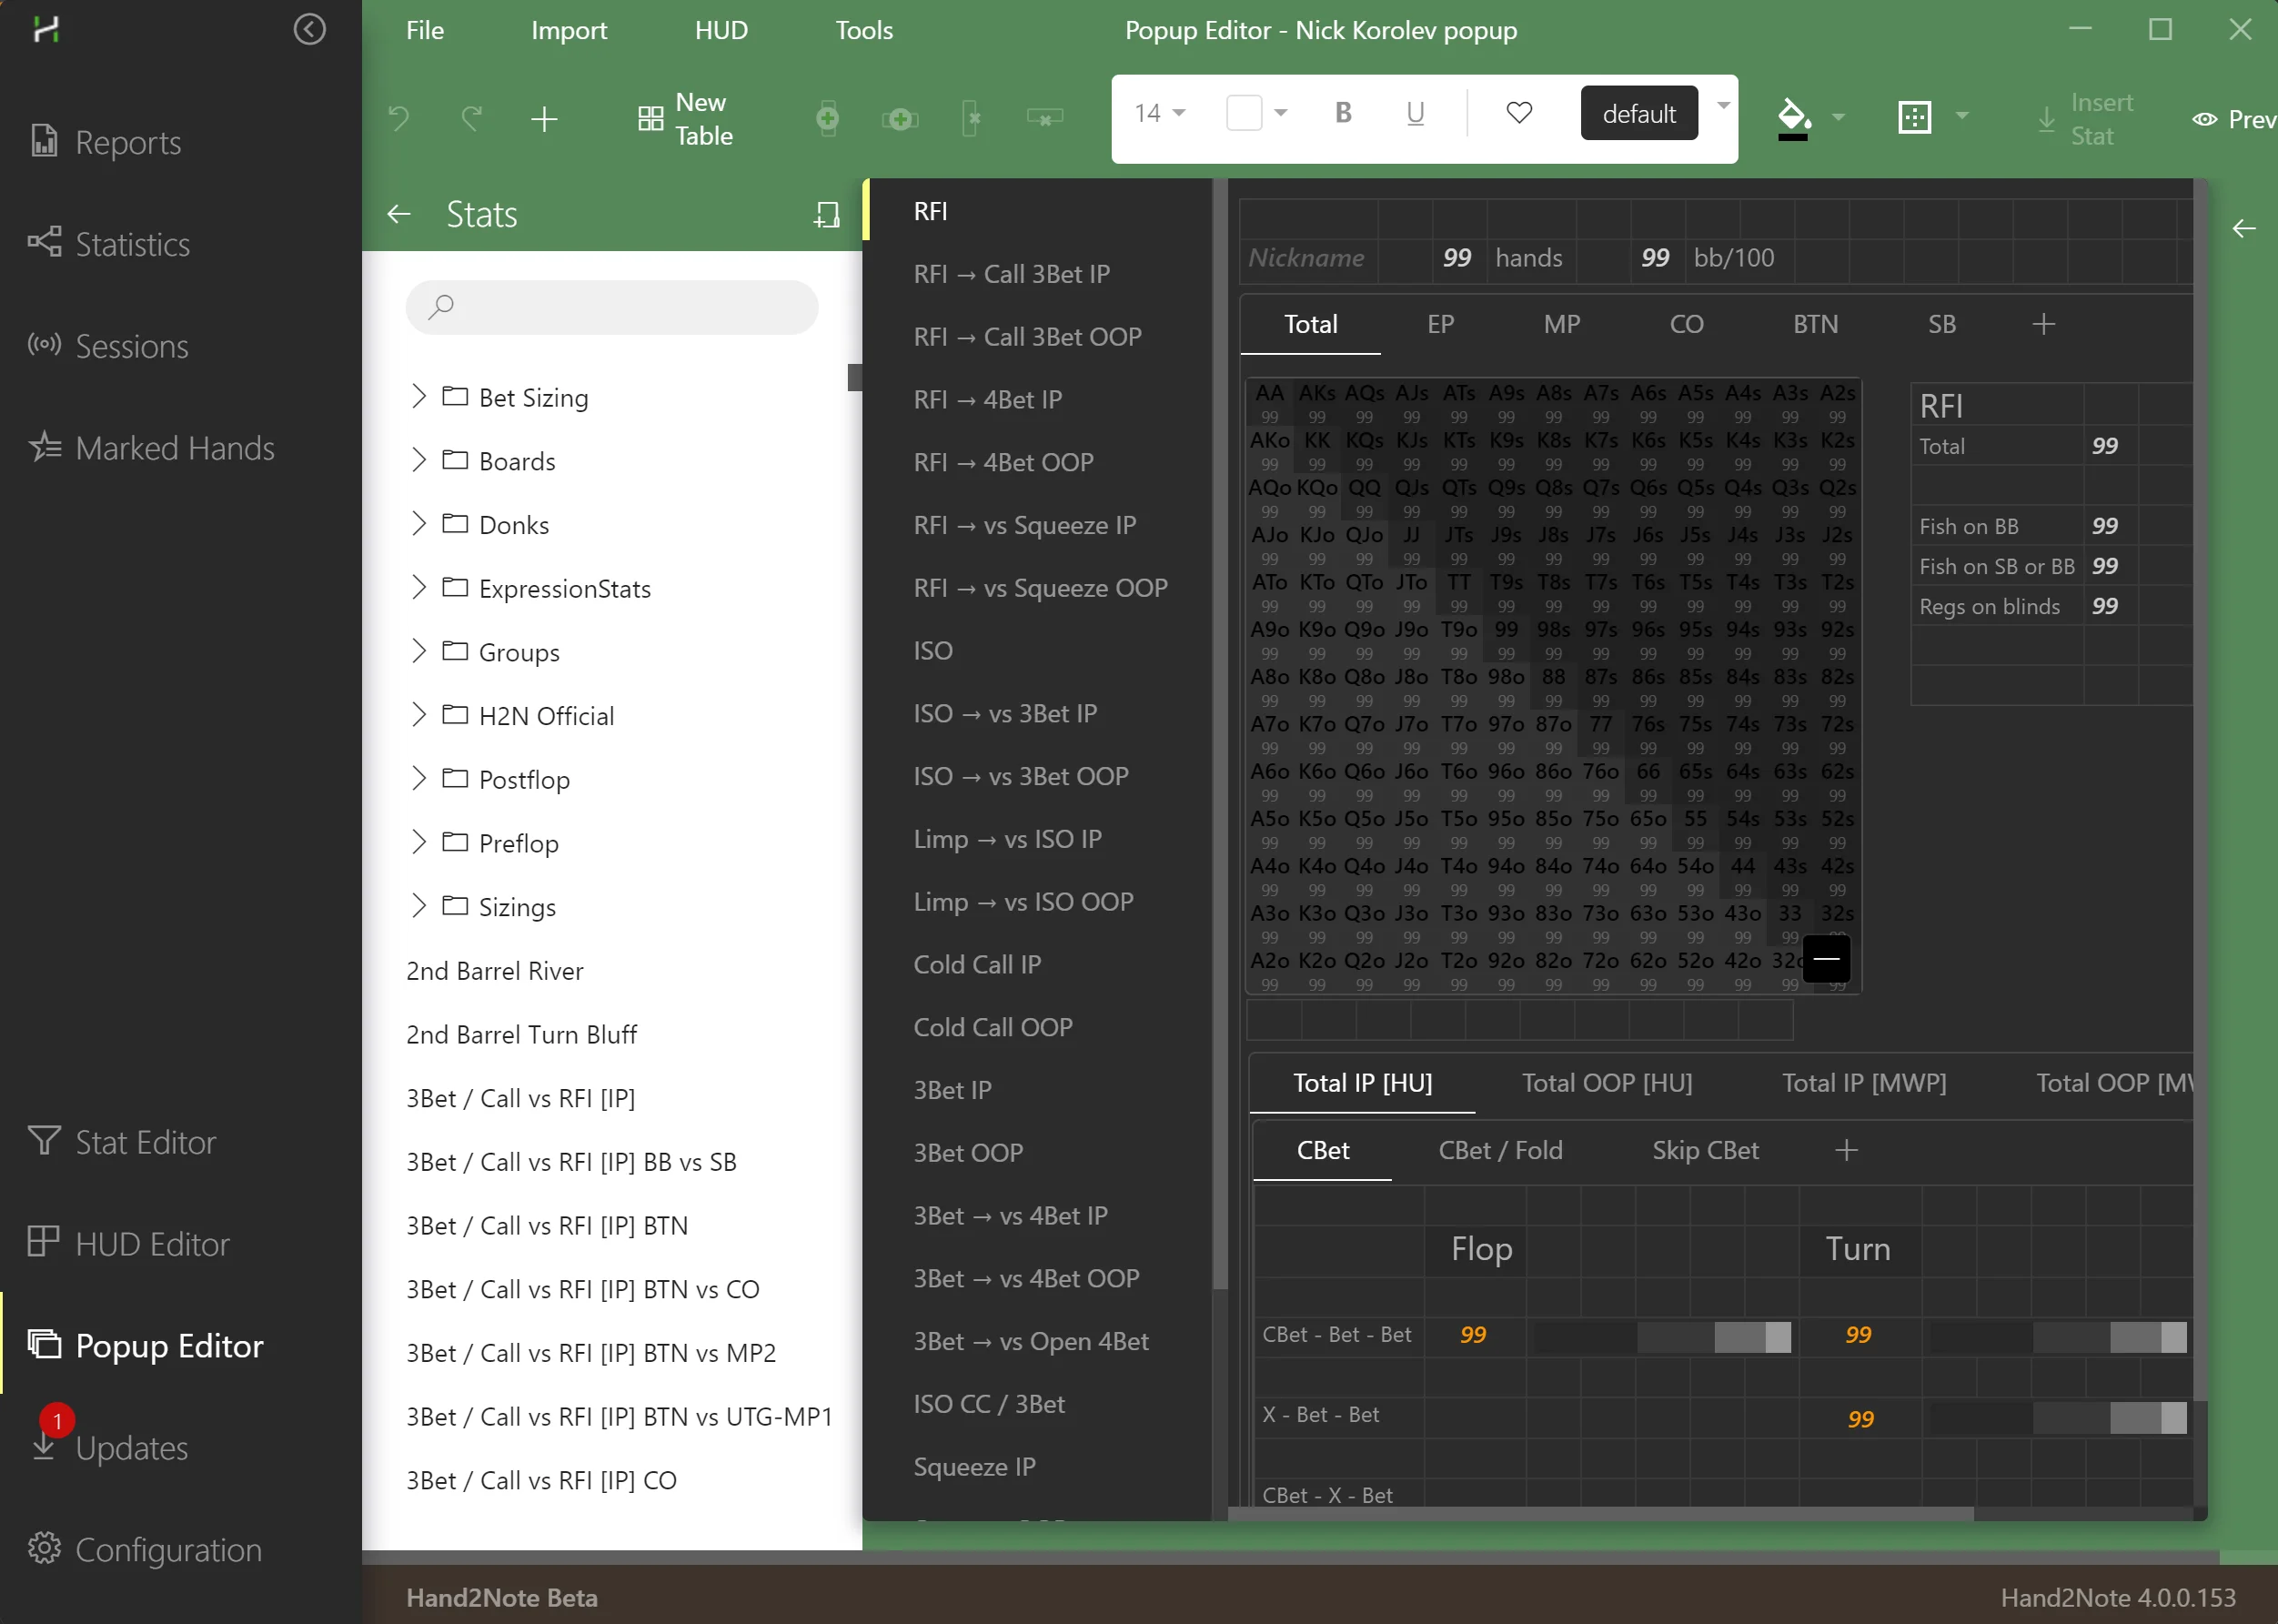The height and width of the screenshot is (1624, 2278).
Task: Switch to the Total OOP [HU] tab
Action: click(x=1605, y=1082)
